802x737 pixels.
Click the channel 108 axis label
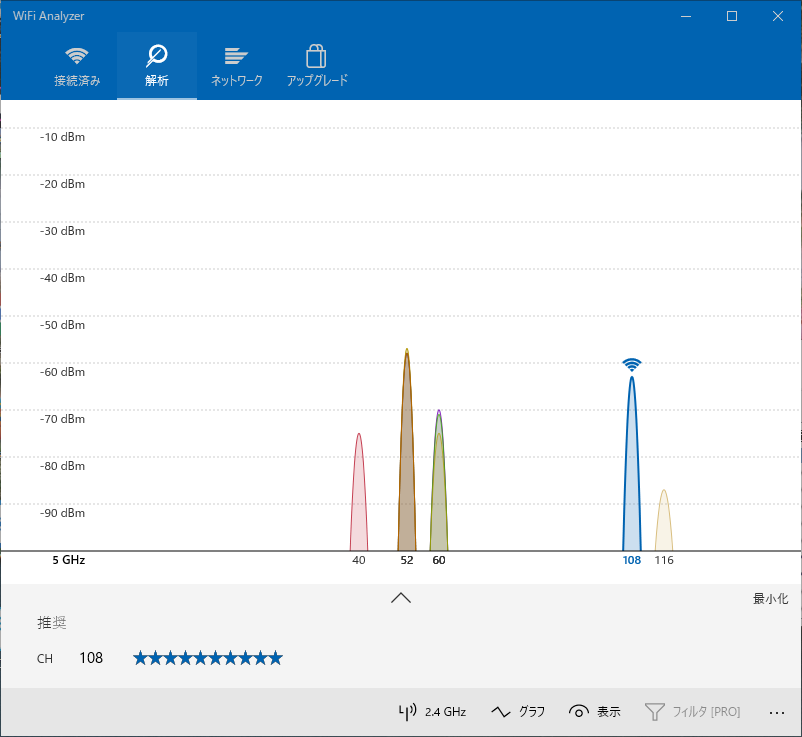tap(631, 561)
